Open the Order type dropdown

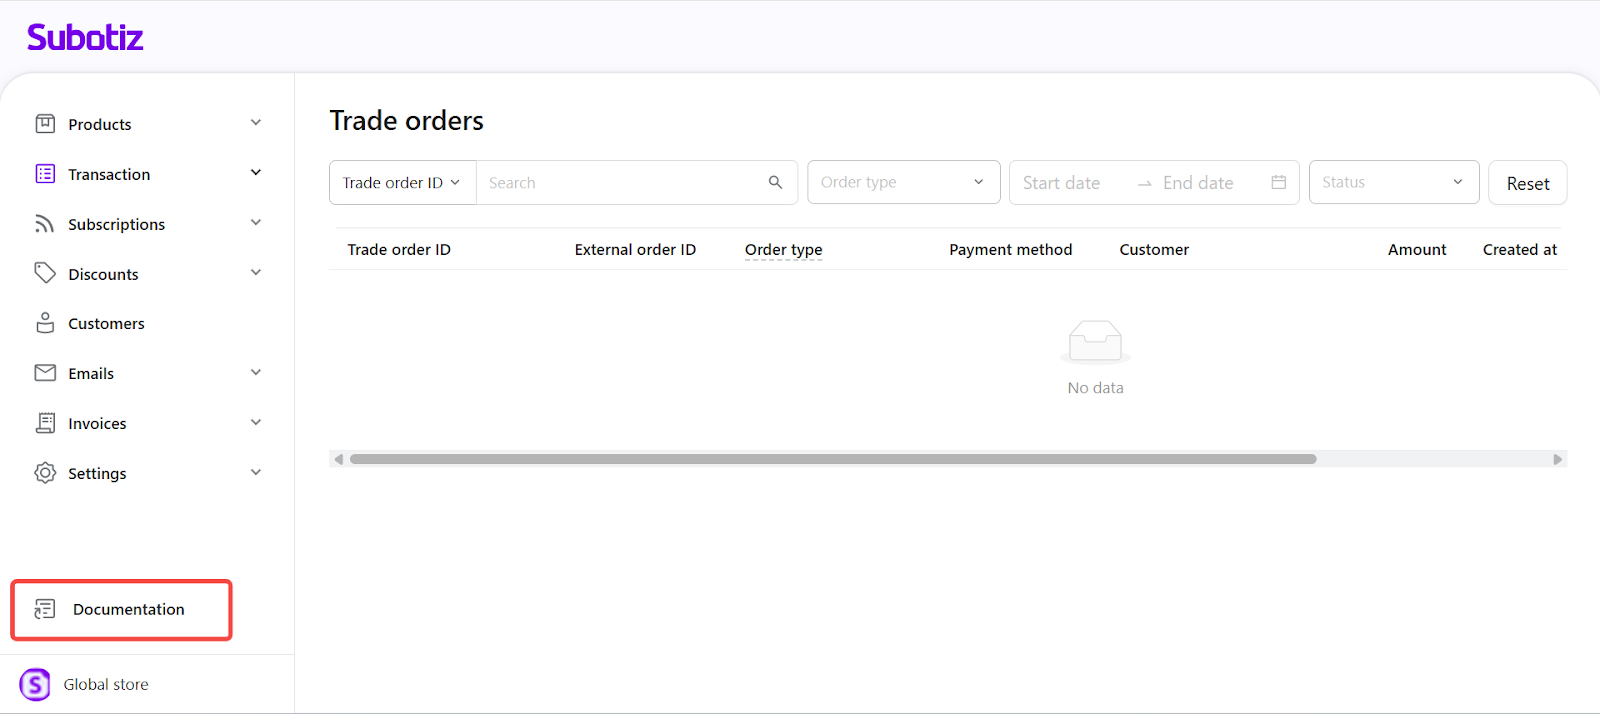pos(903,182)
